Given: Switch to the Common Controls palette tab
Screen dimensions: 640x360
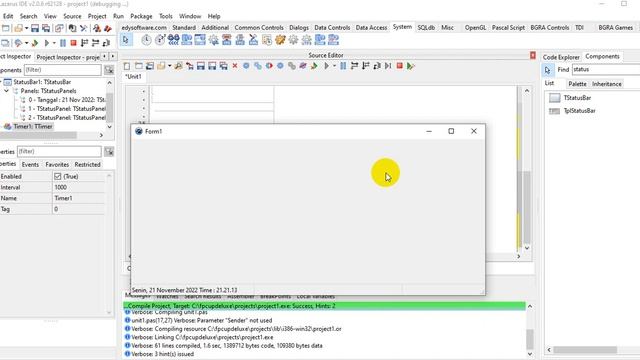Looking at the screenshot, I should [259, 28].
